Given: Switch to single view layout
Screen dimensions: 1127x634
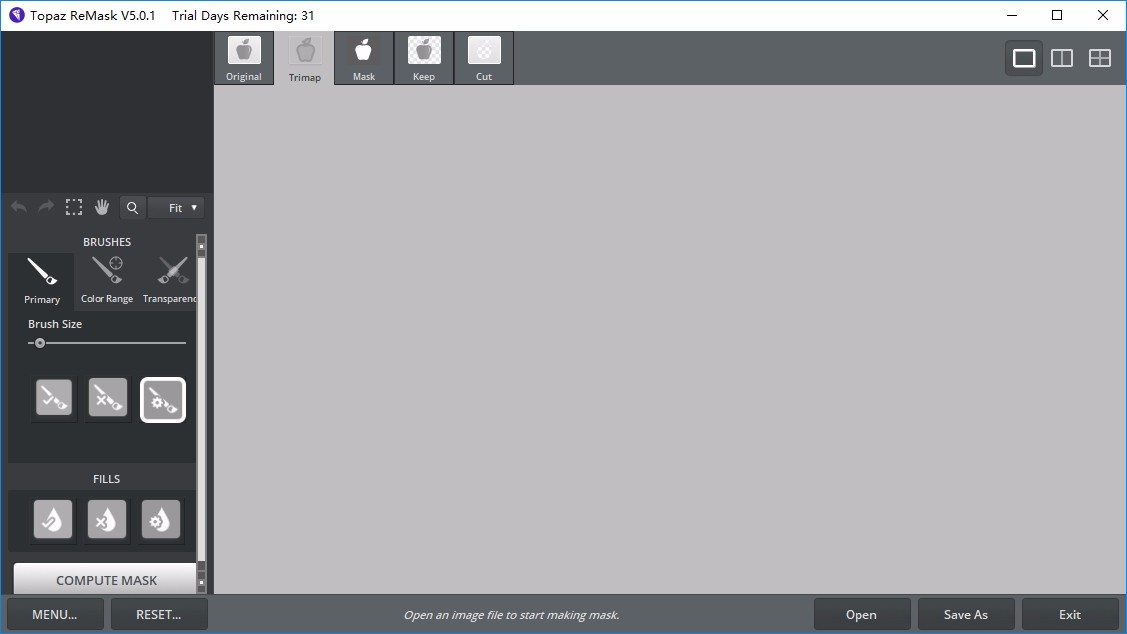Looking at the screenshot, I should pyautogui.click(x=1024, y=58).
